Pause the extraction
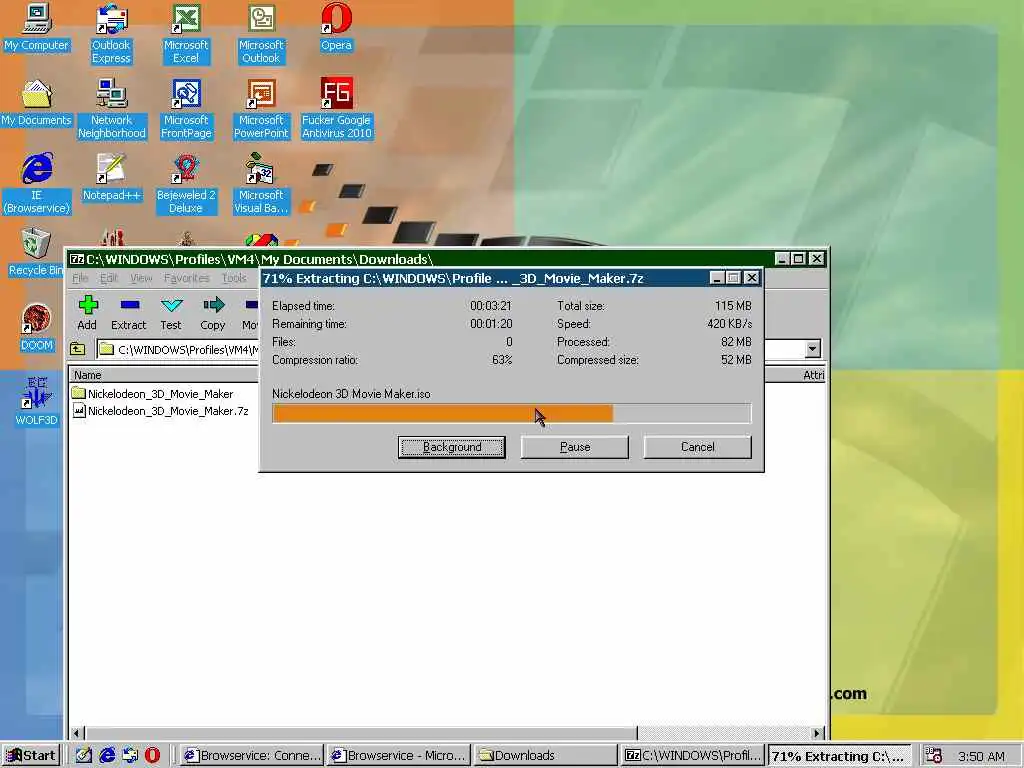The height and width of the screenshot is (768, 1024). click(575, 447)
